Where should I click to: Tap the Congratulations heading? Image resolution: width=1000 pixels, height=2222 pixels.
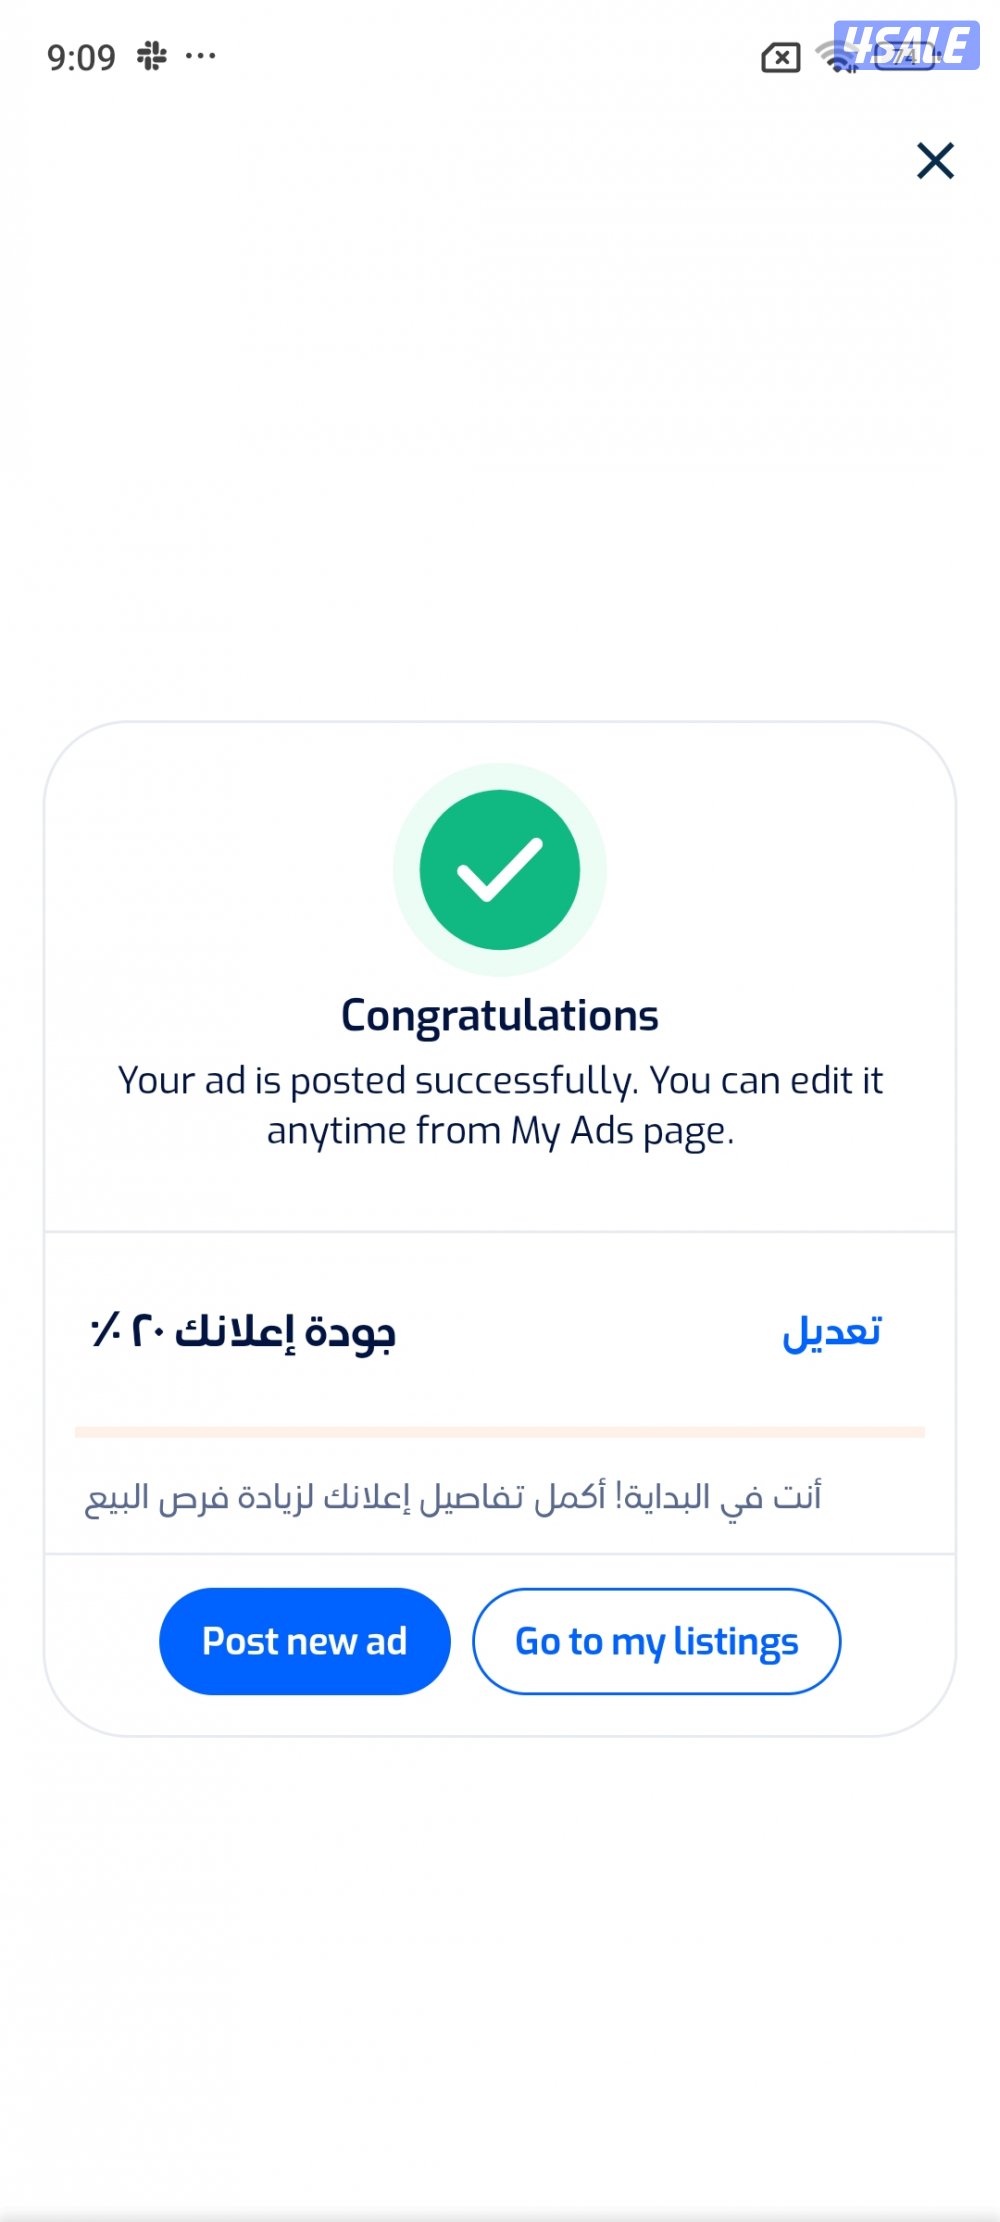coord(500,1015)
